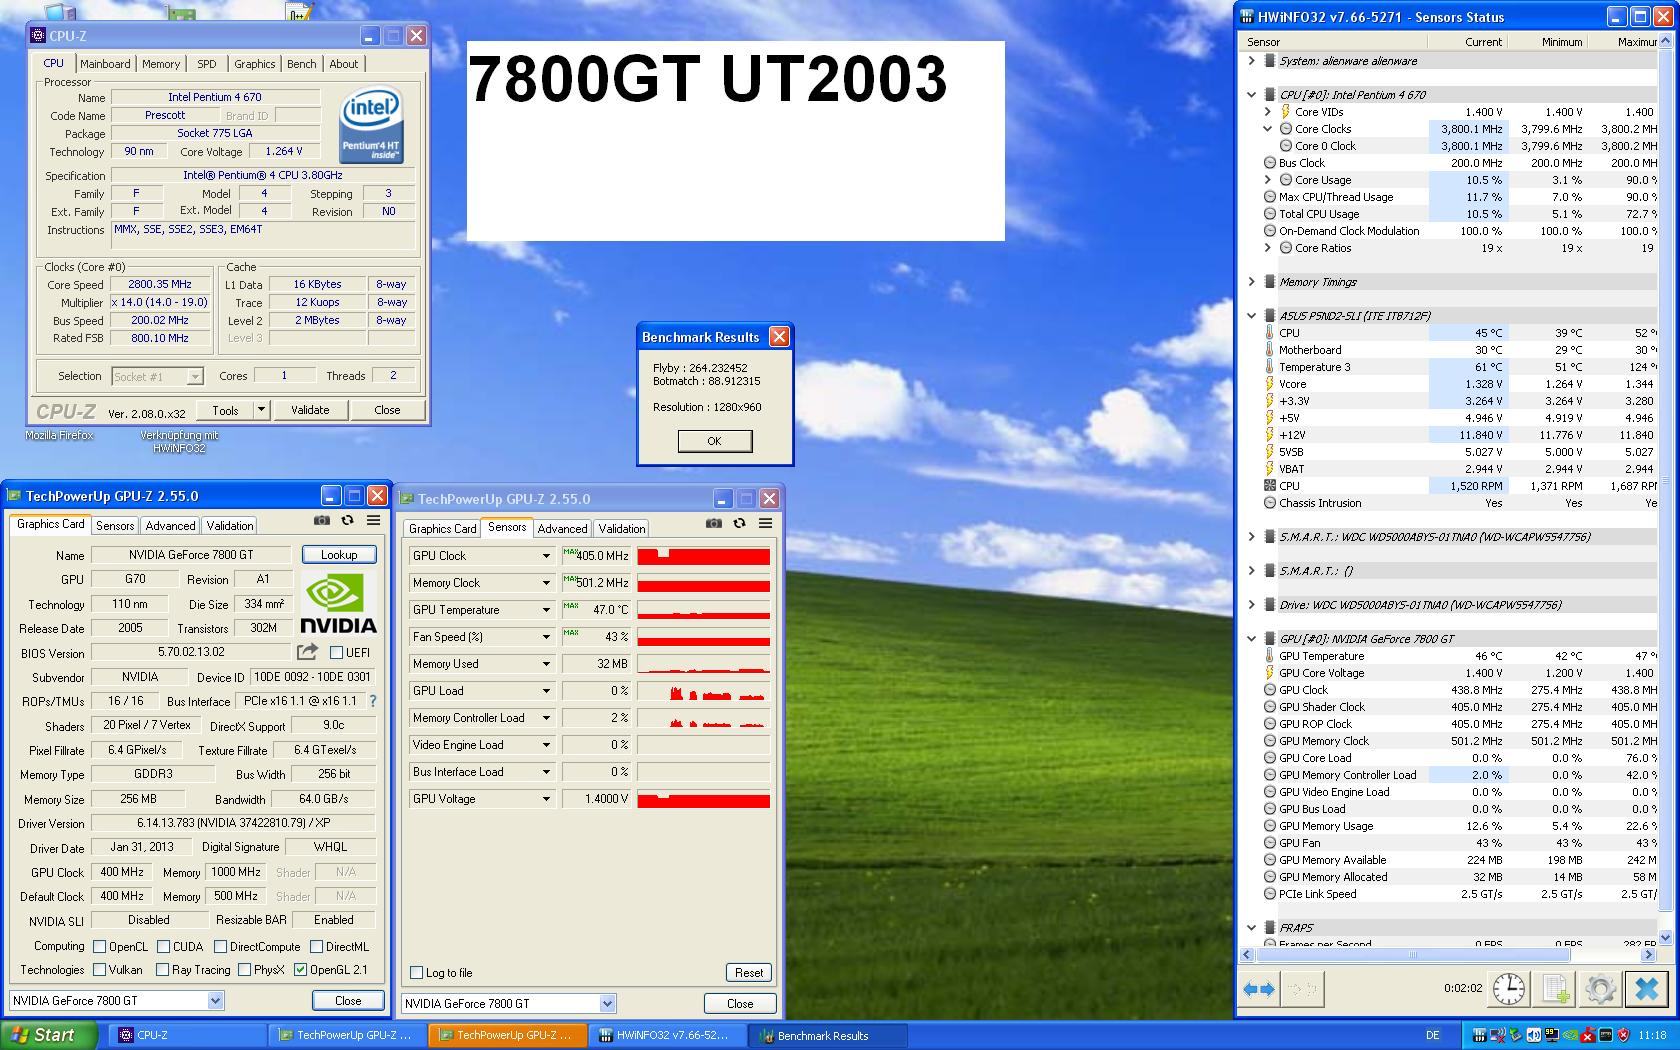Click the HWiNFO reset clock timer button
Screen dimensions: 1680x1050
(1508, 989)
